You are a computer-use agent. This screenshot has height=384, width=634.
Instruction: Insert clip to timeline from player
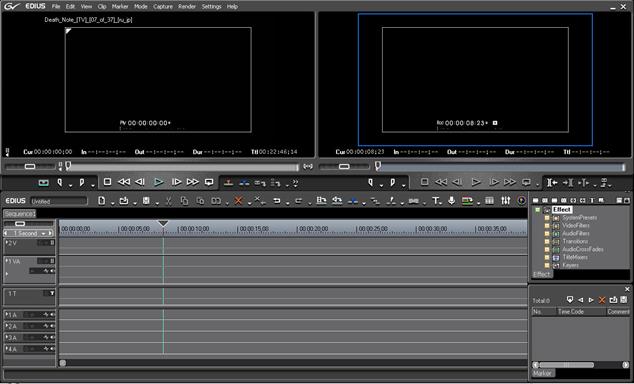228,183
